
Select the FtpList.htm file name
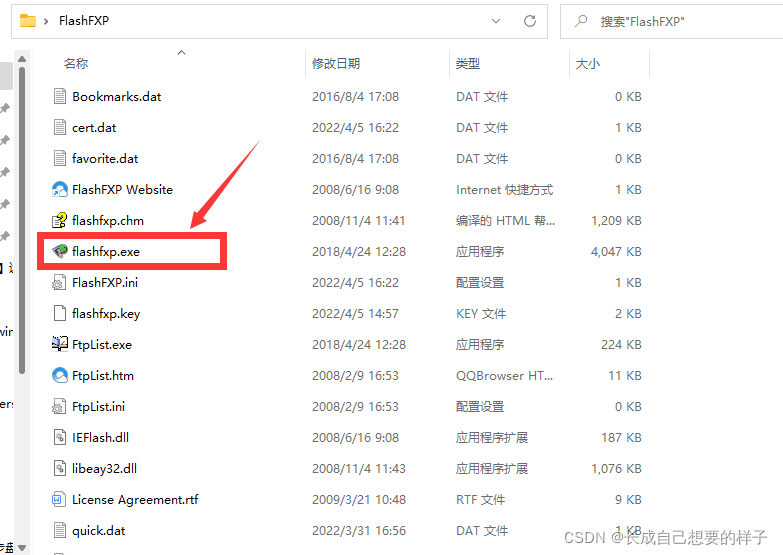(103, 375)
